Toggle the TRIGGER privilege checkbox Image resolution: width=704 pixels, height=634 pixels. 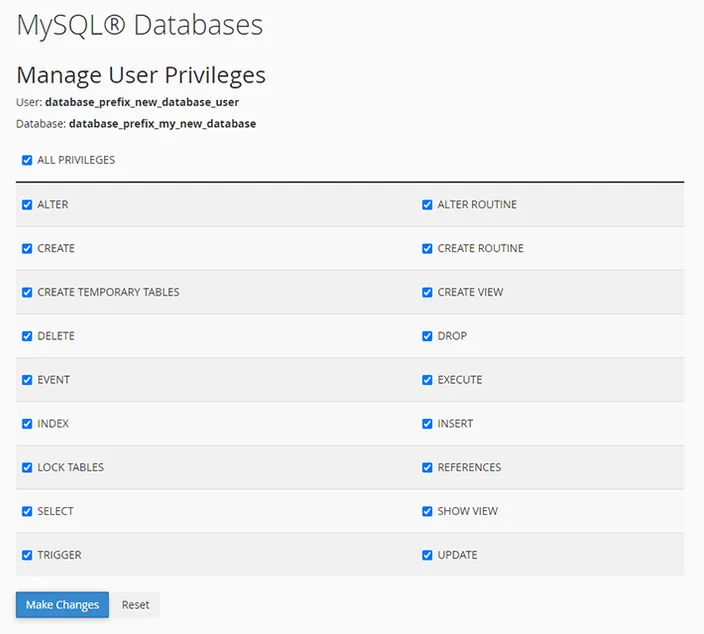pyautogui.click(x=27, y=555)
